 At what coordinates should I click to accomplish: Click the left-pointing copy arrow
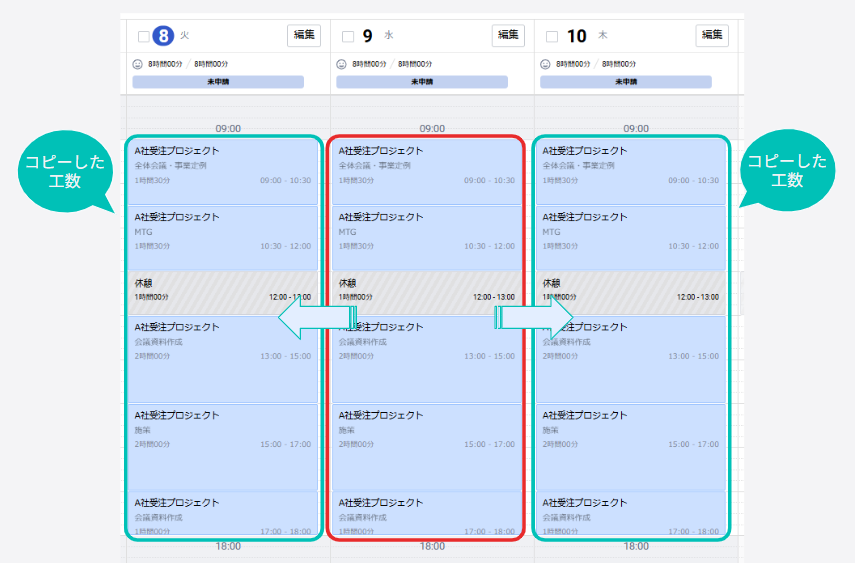coord(318,317)
